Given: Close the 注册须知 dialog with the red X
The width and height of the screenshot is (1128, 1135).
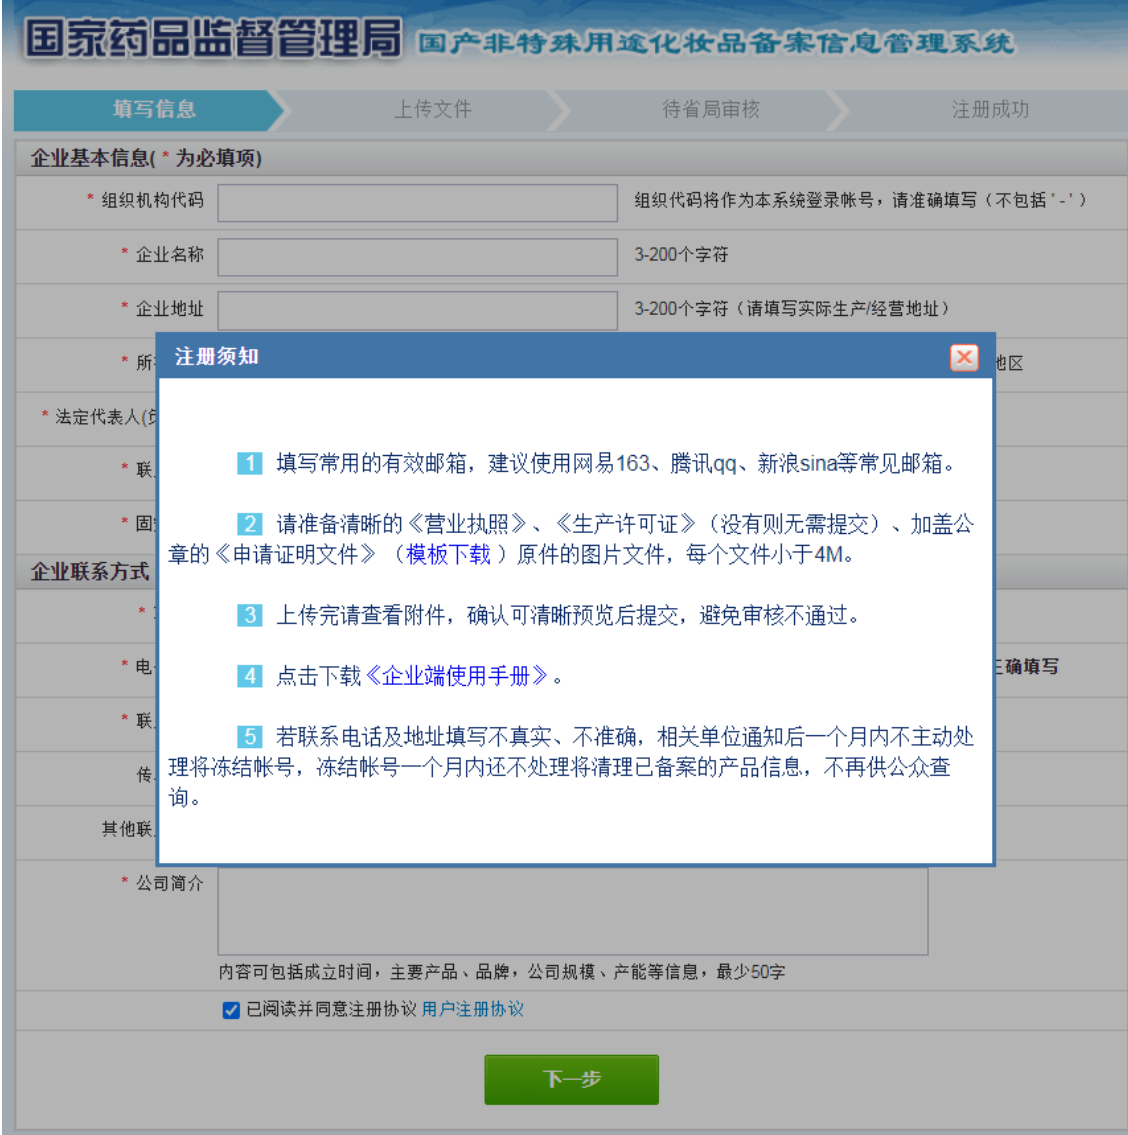Looking at the screenshot, I should pos(964,358).
